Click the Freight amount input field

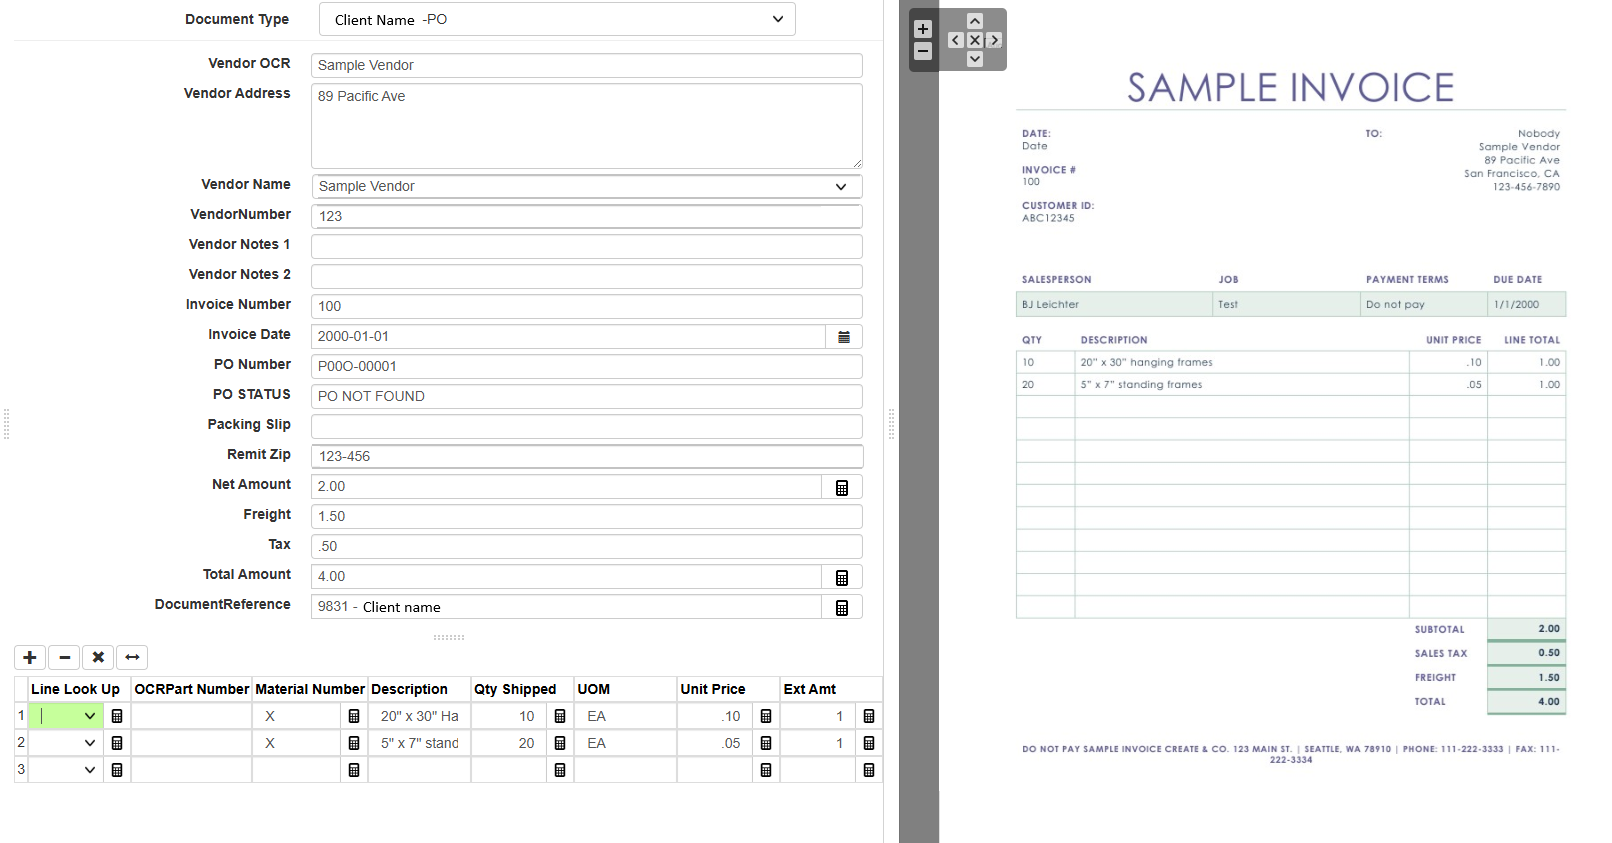pyautogui.click(x=586, y=516)
